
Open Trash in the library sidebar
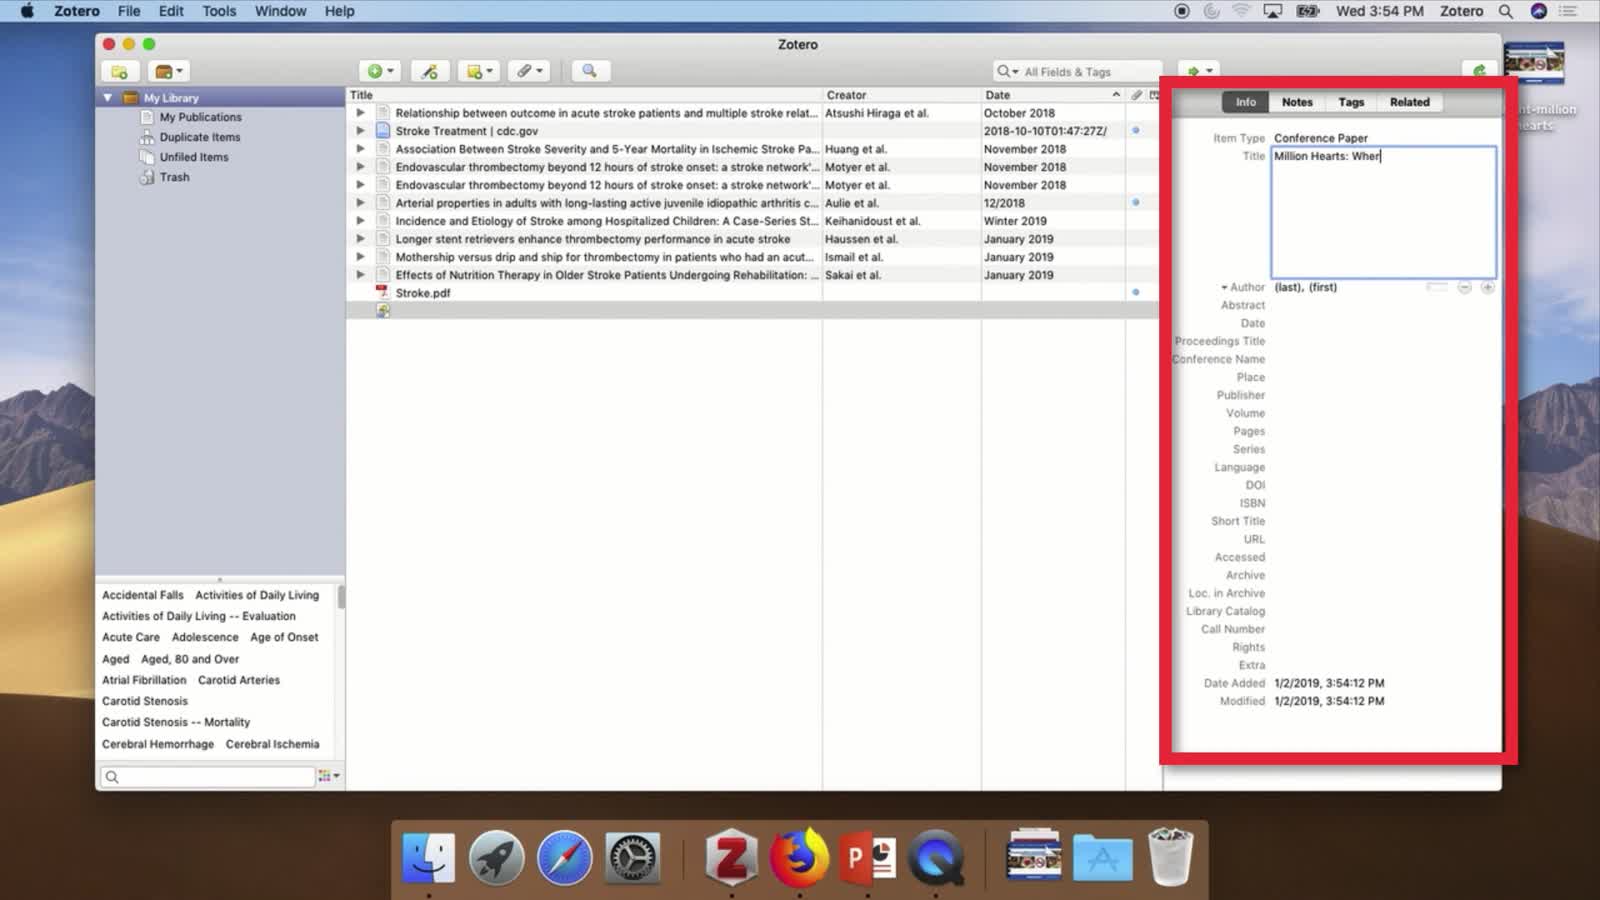pyautogui.click(x=174, y=177)
